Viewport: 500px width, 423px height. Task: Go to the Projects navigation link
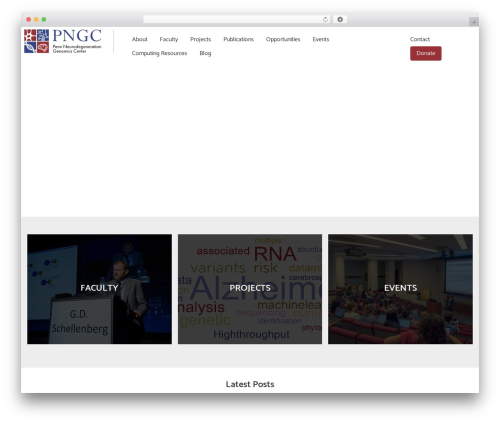201,39
